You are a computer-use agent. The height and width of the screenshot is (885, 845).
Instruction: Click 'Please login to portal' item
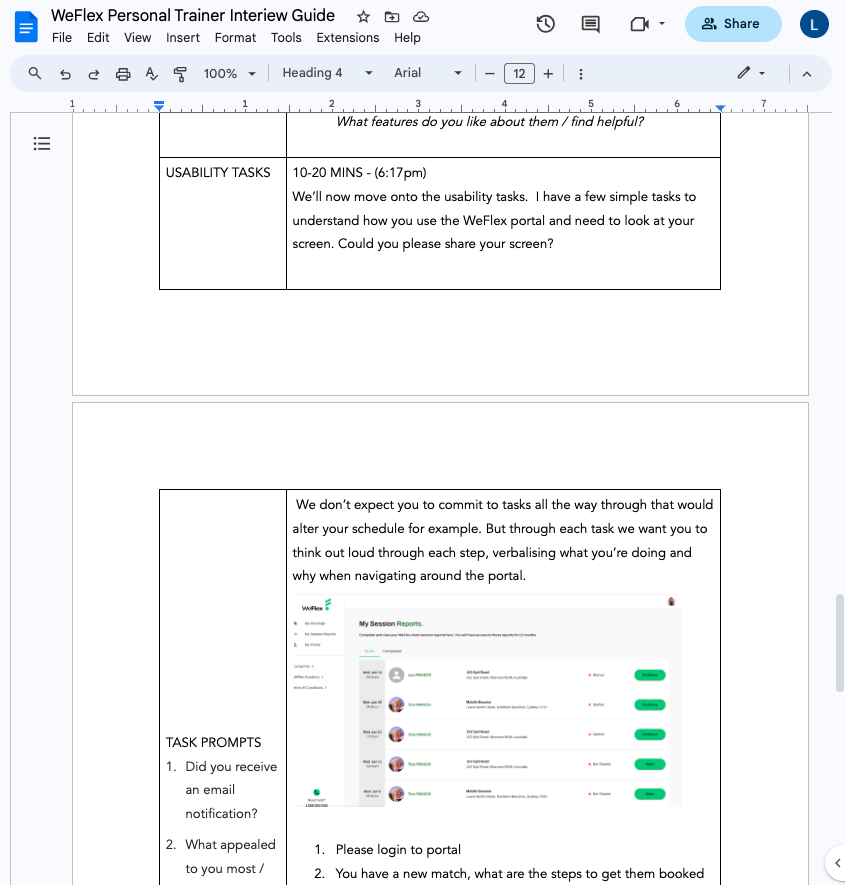point(398,850)
